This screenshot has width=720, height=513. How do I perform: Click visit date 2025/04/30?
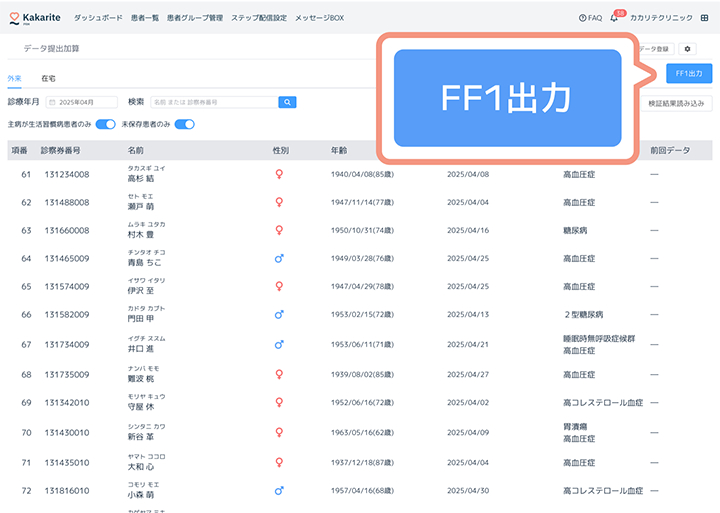(x=468, y=491)
